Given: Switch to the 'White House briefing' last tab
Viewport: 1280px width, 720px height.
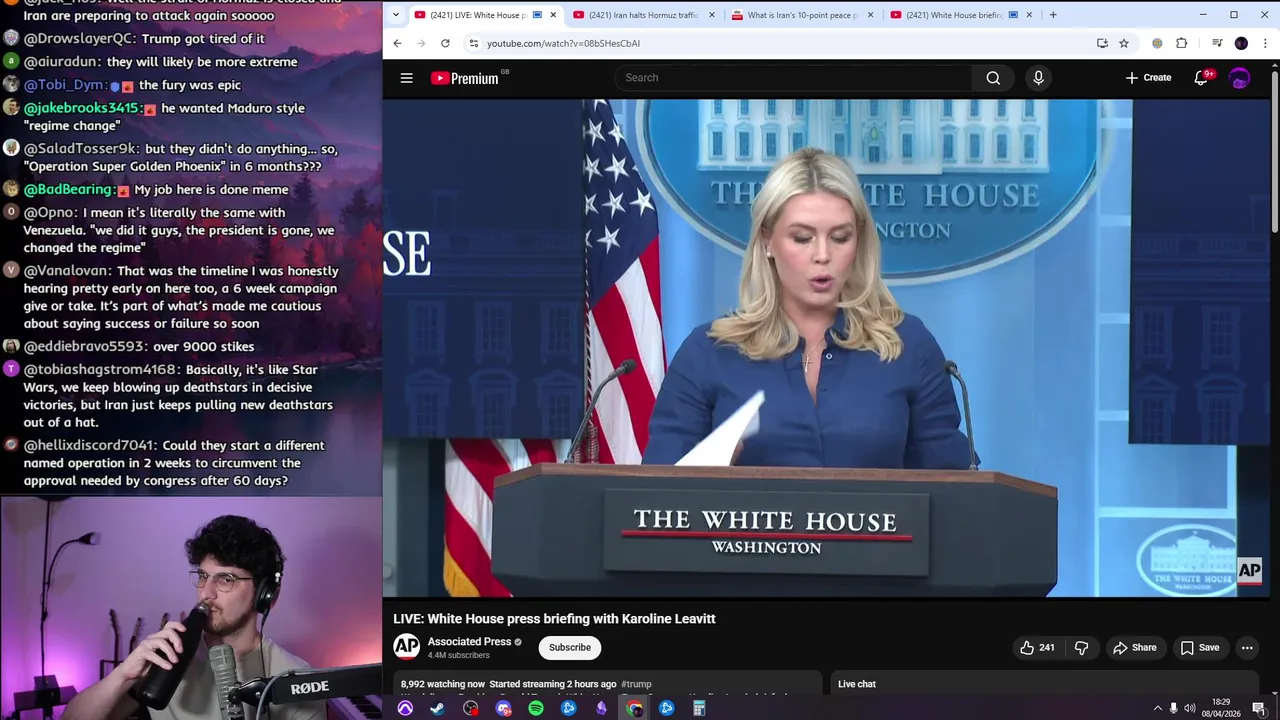Looking at the screenshot, I should coord(962,15).
